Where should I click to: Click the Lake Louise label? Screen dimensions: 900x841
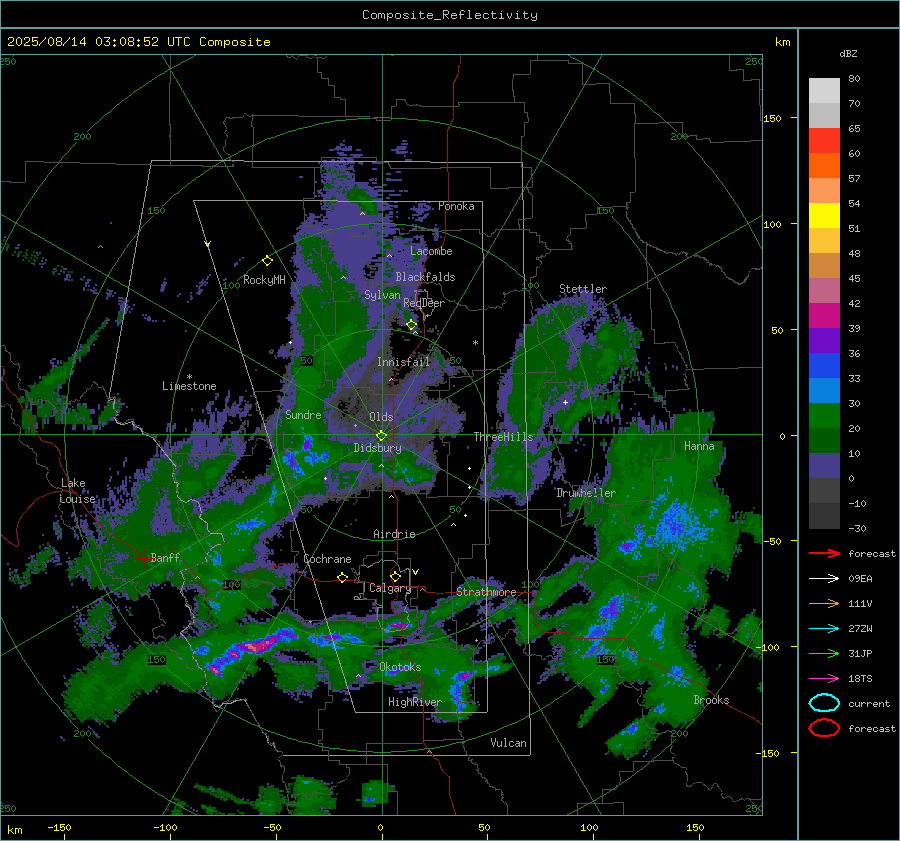click(x=78, y=491)
